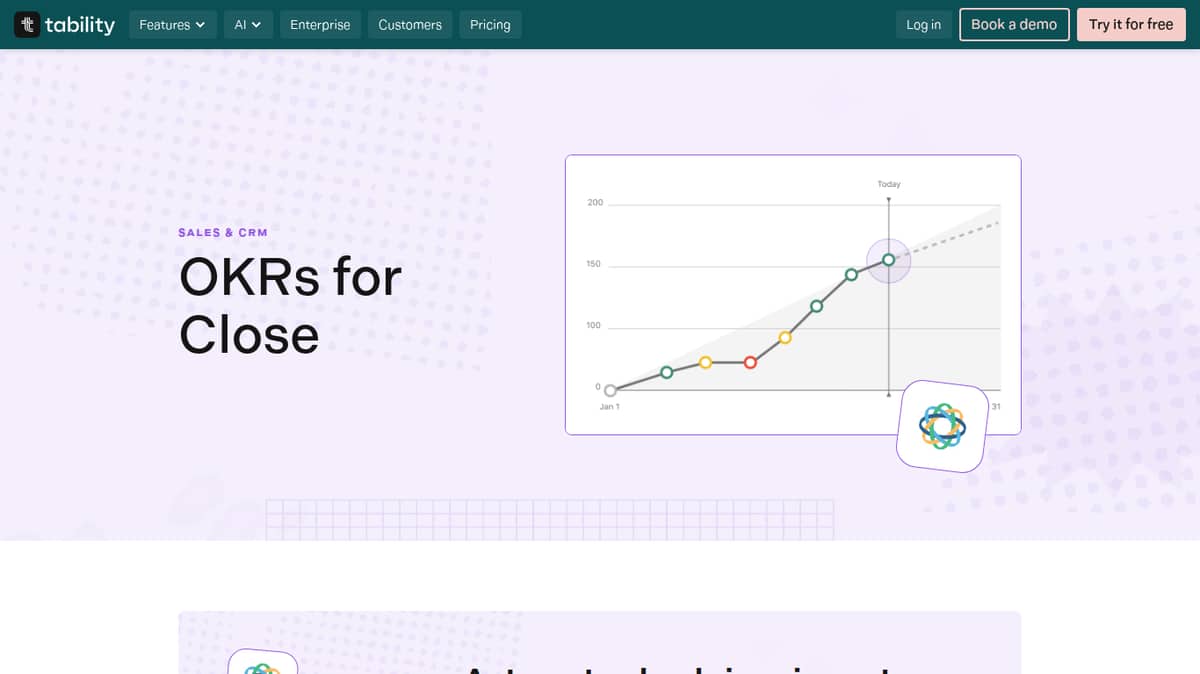Screen dimensions: 1200x674
Task: Click the Sales & CRM category label
Action: tap(223, 233)
